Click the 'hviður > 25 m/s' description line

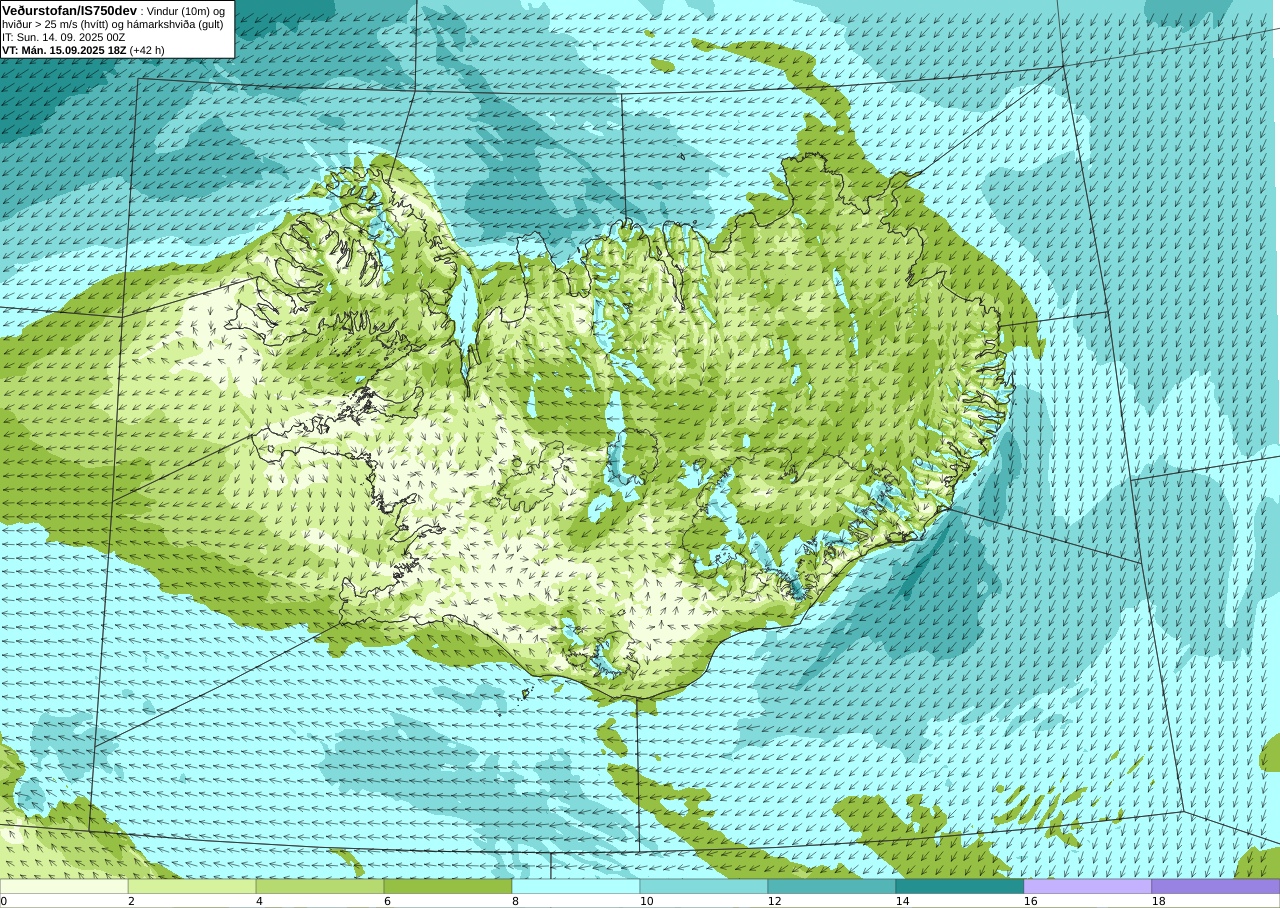tap(112, 24)
